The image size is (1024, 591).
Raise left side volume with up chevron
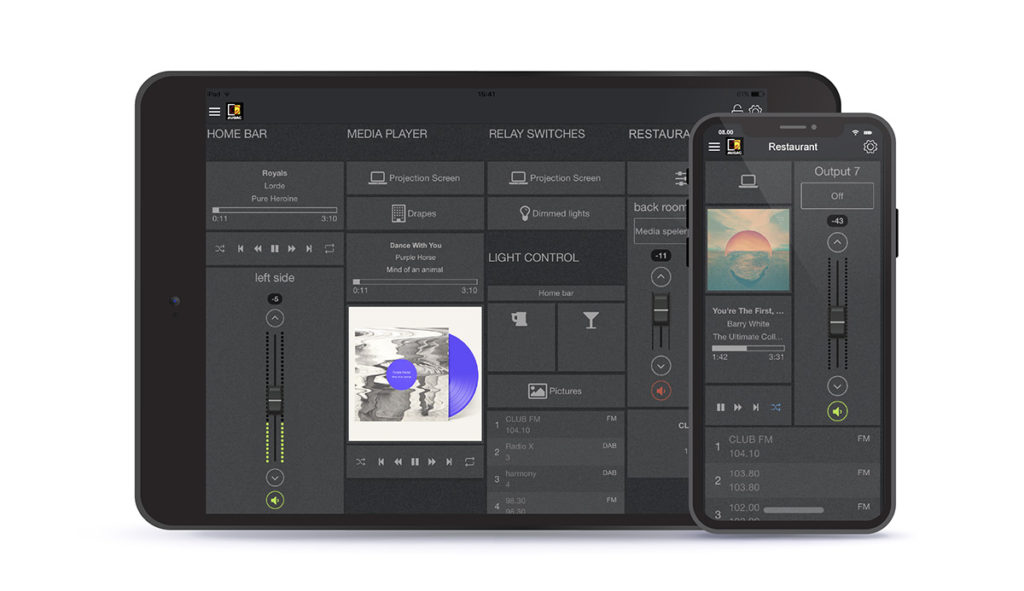tap(275, 318)
